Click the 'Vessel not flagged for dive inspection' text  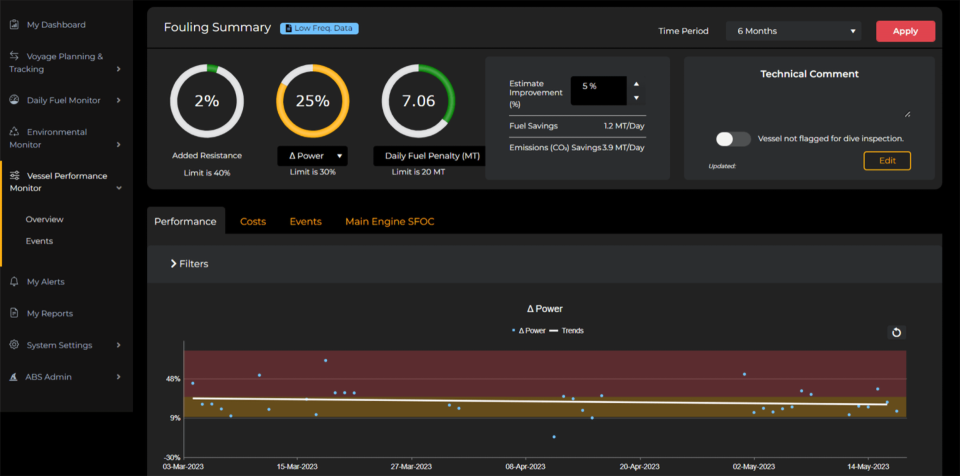[x=830, y=138]
